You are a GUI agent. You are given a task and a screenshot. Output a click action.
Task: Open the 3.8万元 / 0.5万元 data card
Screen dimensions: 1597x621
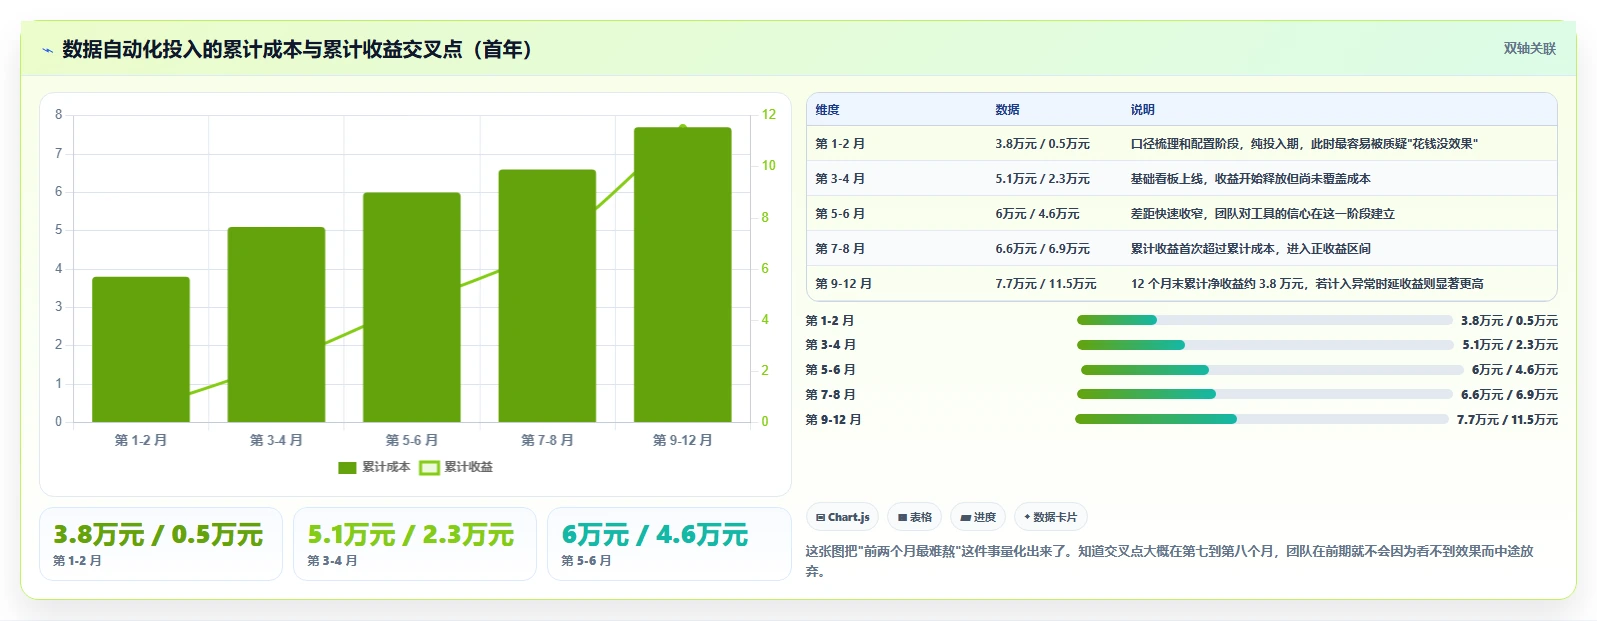click(x=161, y=544)
